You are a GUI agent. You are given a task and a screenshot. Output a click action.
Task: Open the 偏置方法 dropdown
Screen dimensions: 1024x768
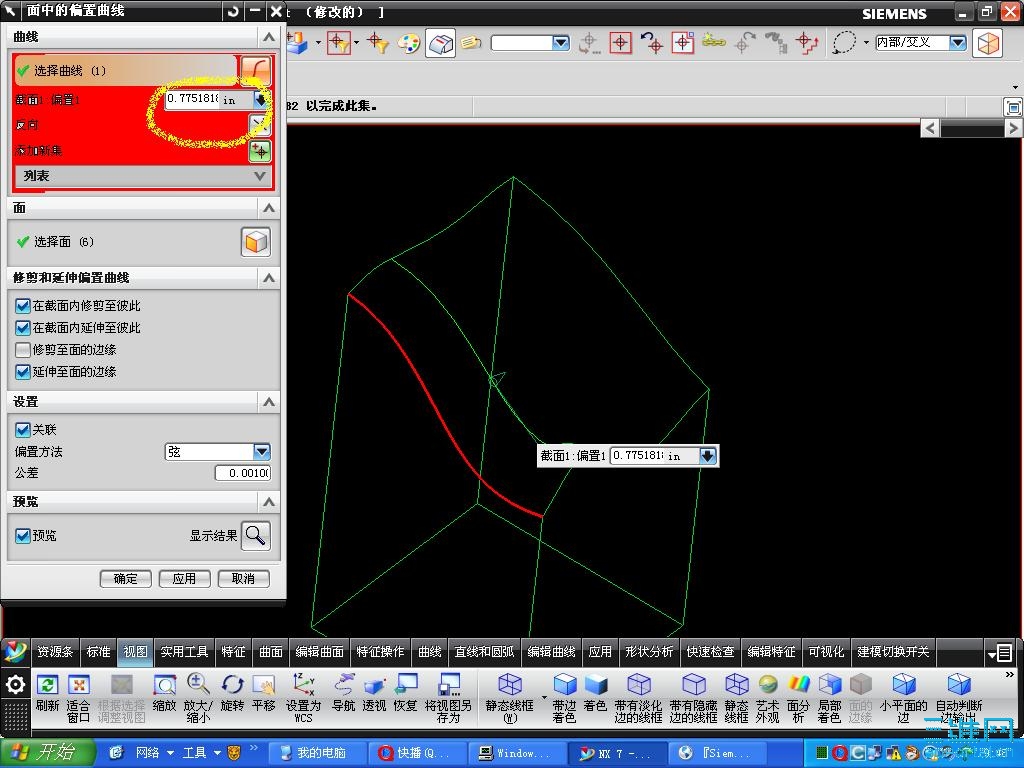pos(261,452)
